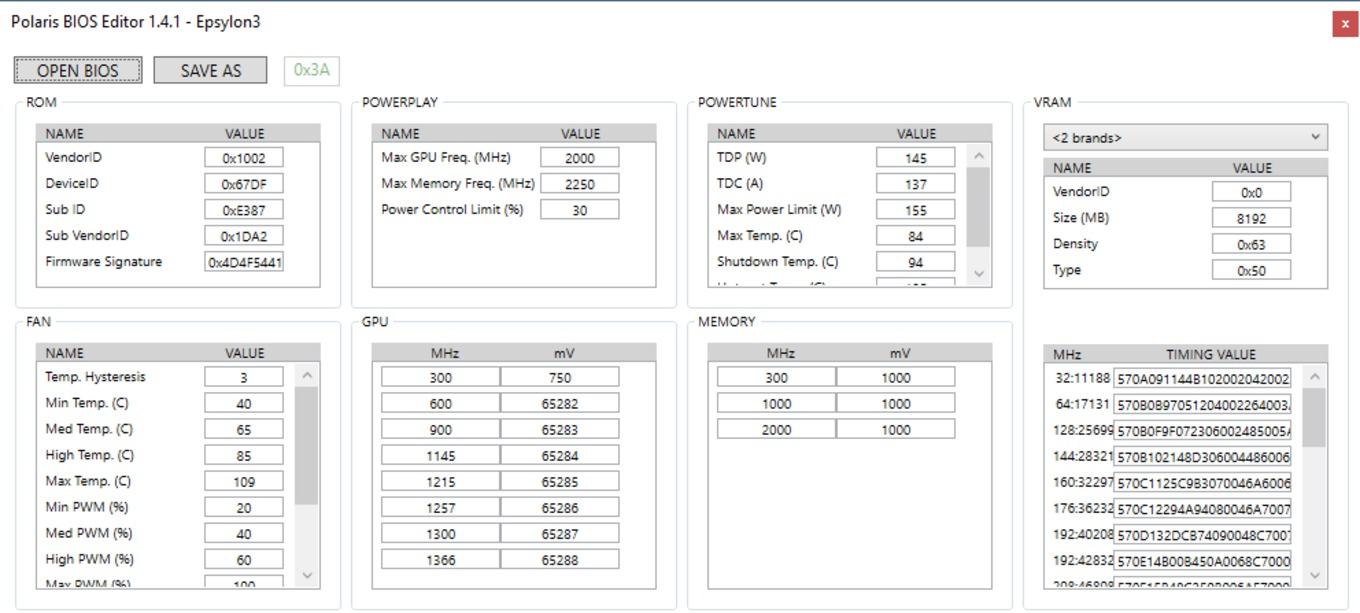Select GPU 1257 MHz cell

pos(441,507)
